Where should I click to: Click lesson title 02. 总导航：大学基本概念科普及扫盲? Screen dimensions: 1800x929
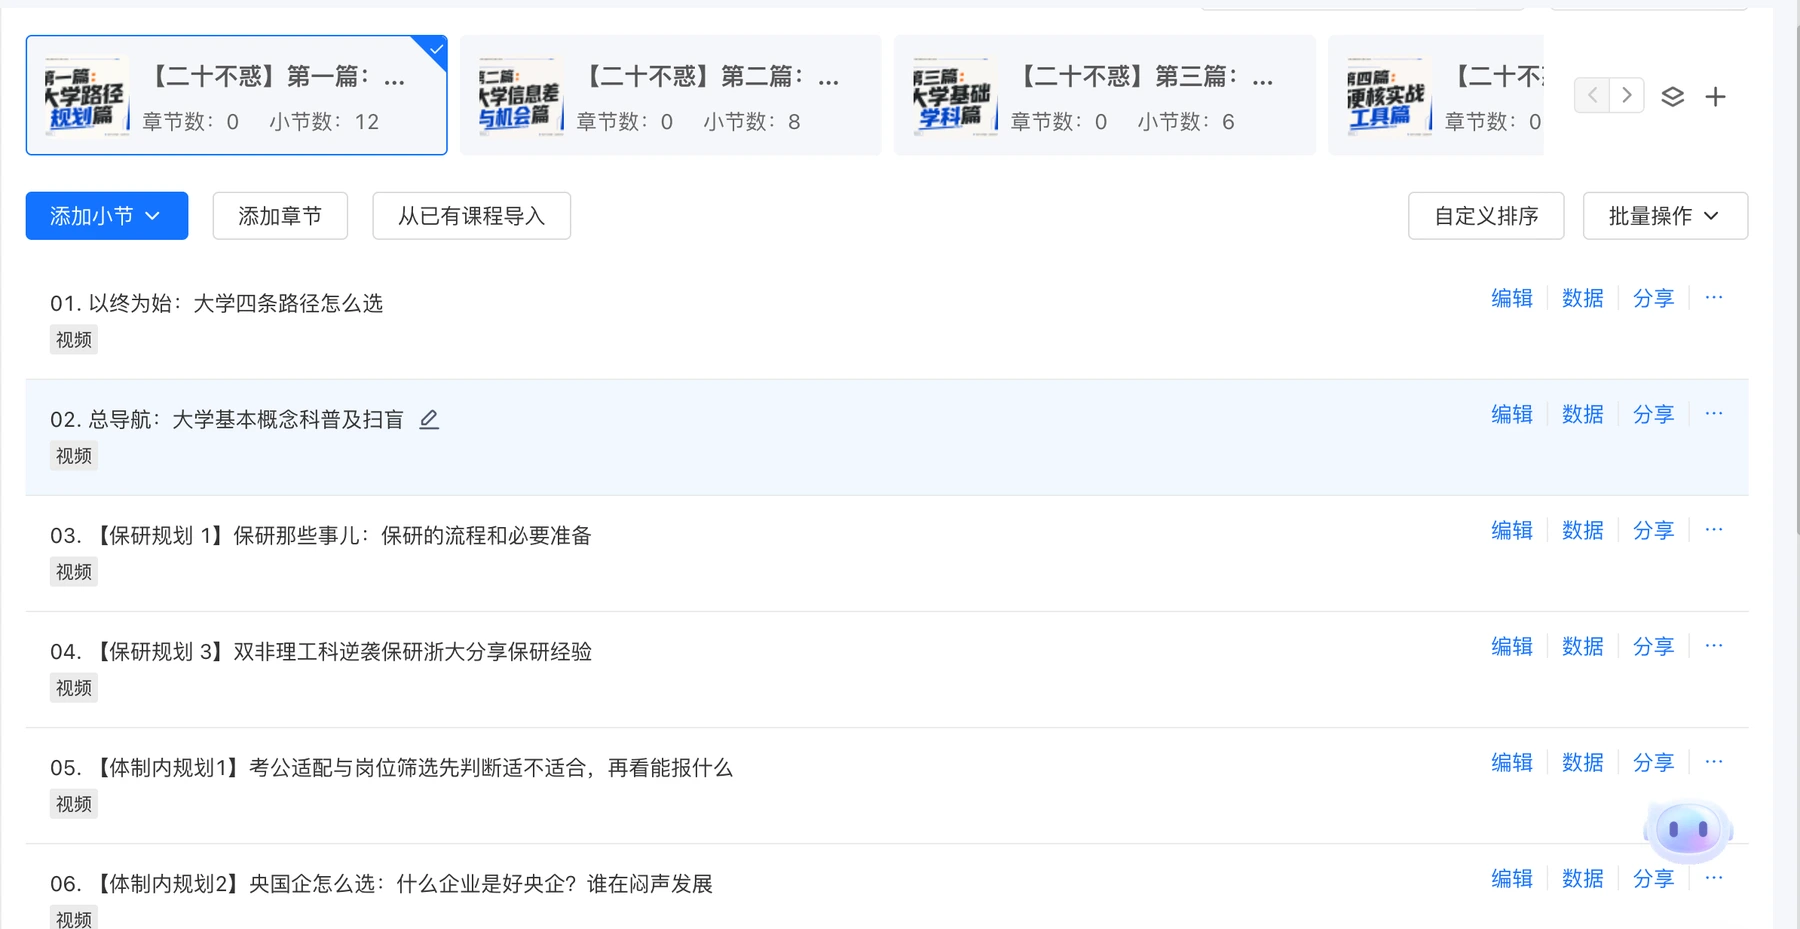(227, 419)
